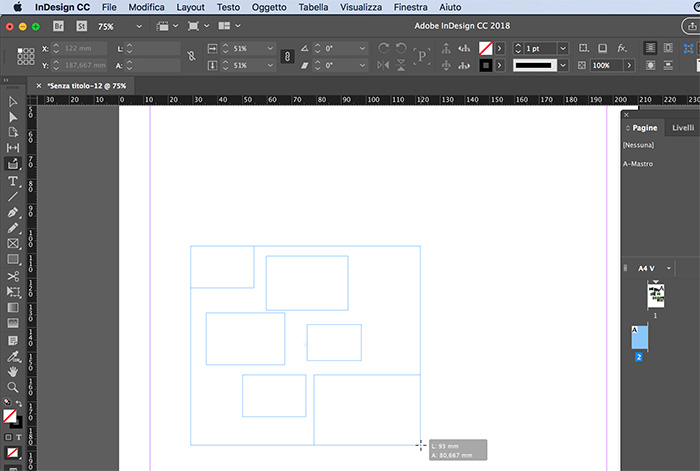
Task: Select the Rectangle Frame tool
Action: click(13, 244)
